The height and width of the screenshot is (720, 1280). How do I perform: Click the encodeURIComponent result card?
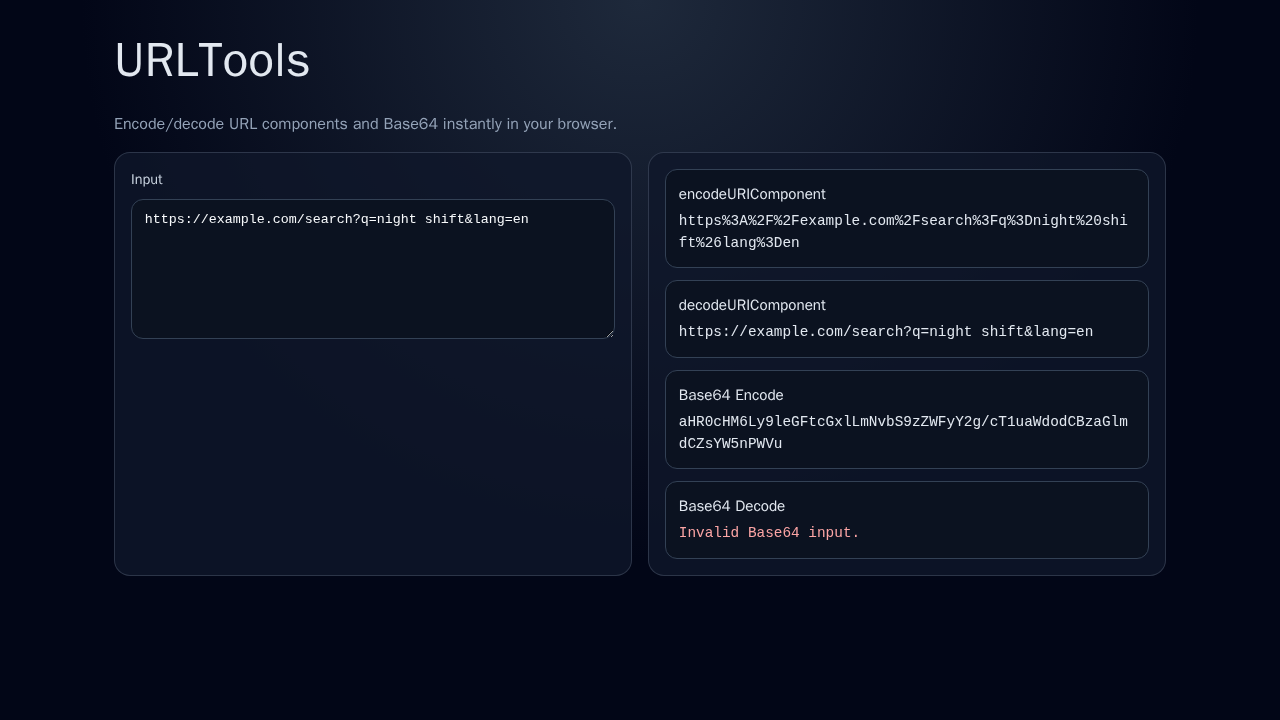[x=906, y=218]
